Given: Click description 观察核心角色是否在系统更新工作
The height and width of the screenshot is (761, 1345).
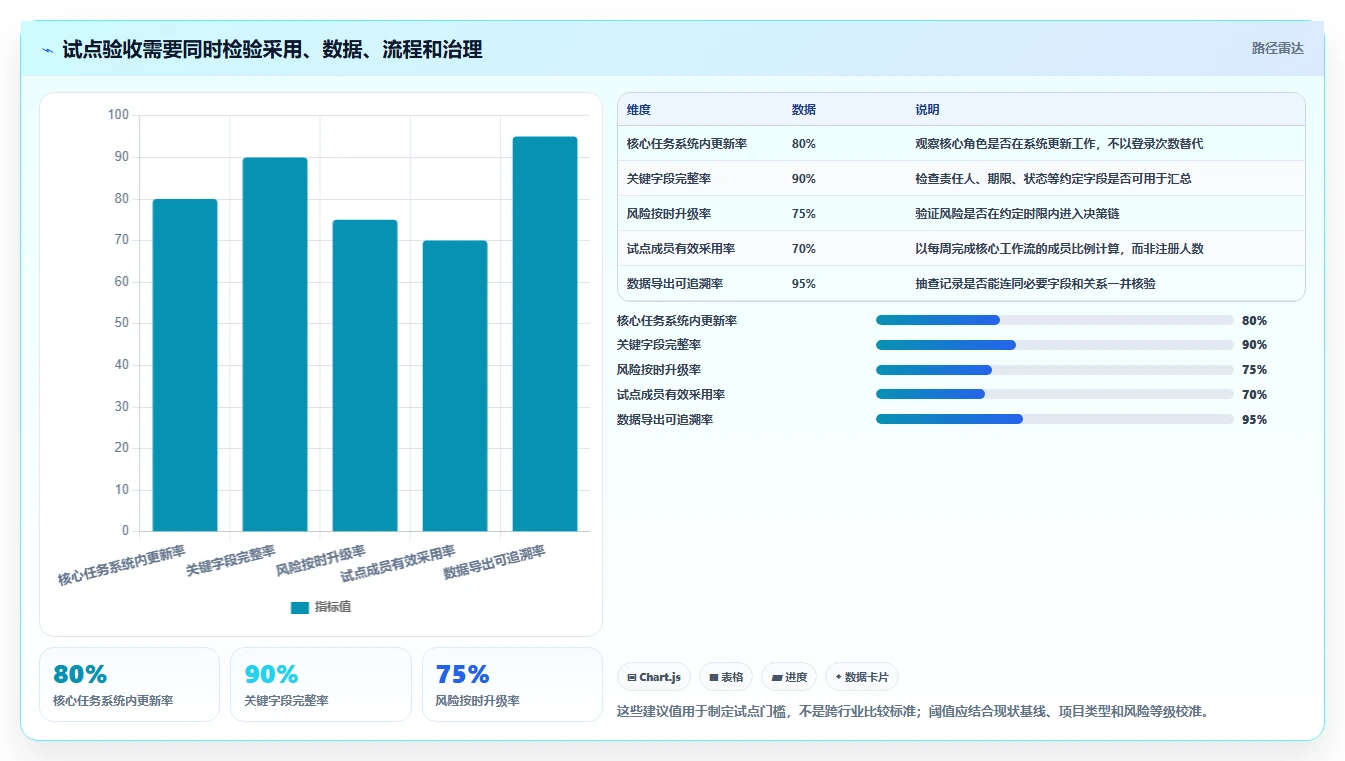Looking at the screenshot, I should (x=1059, y=144).
